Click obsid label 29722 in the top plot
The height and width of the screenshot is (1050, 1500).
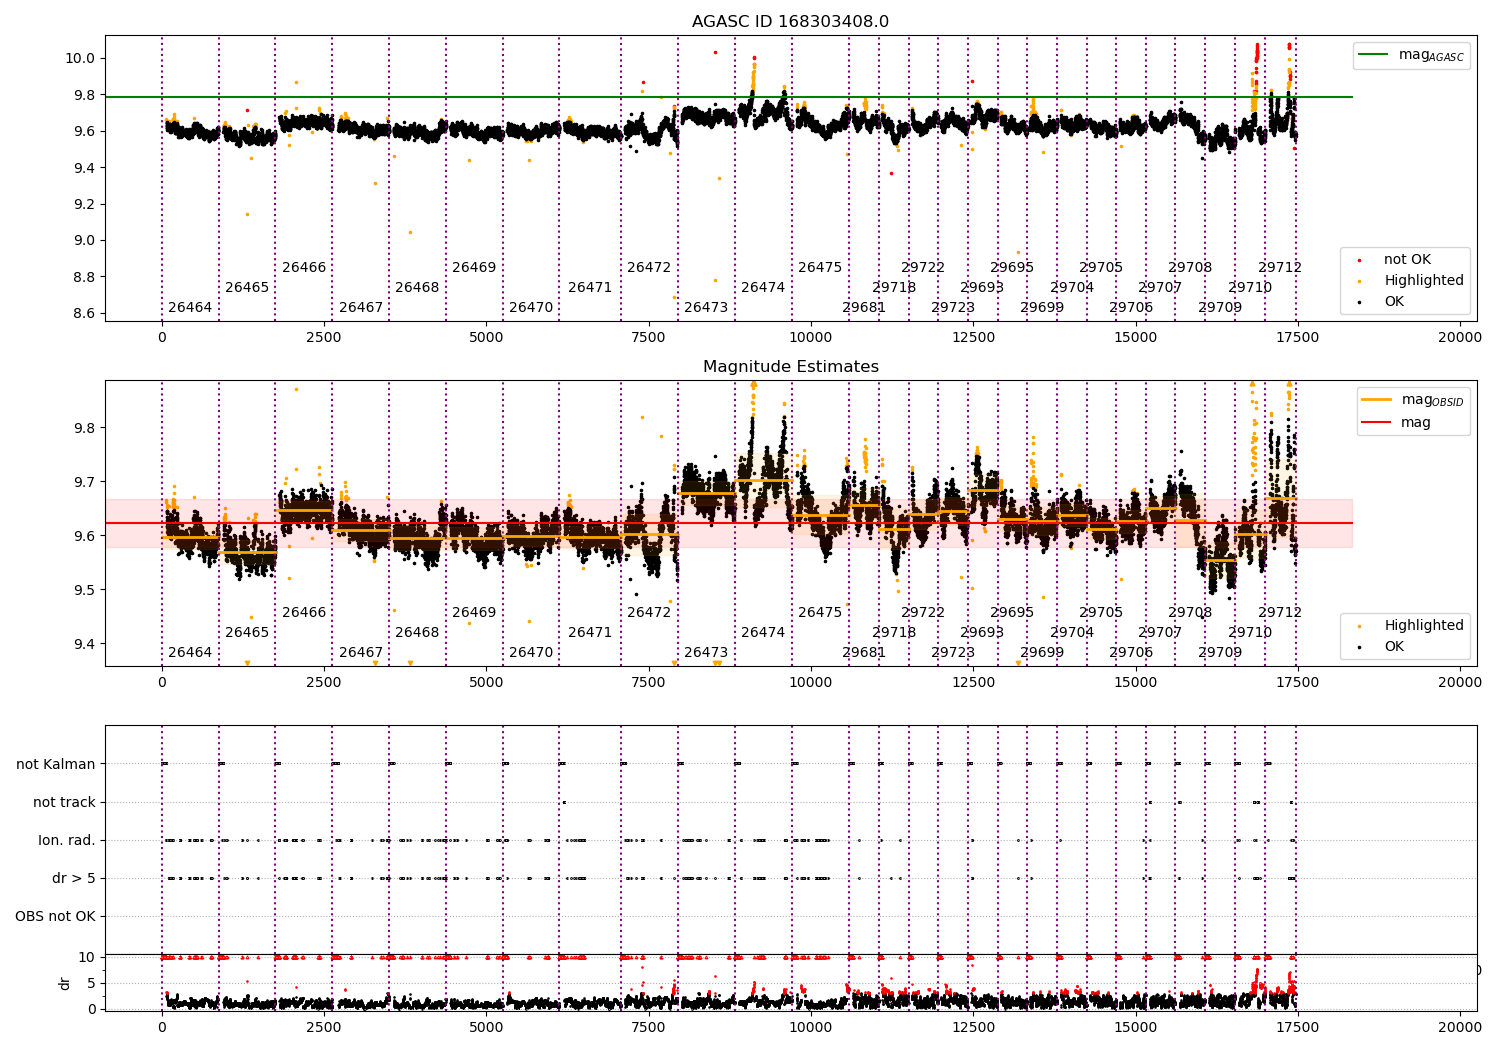click(923, 267)
